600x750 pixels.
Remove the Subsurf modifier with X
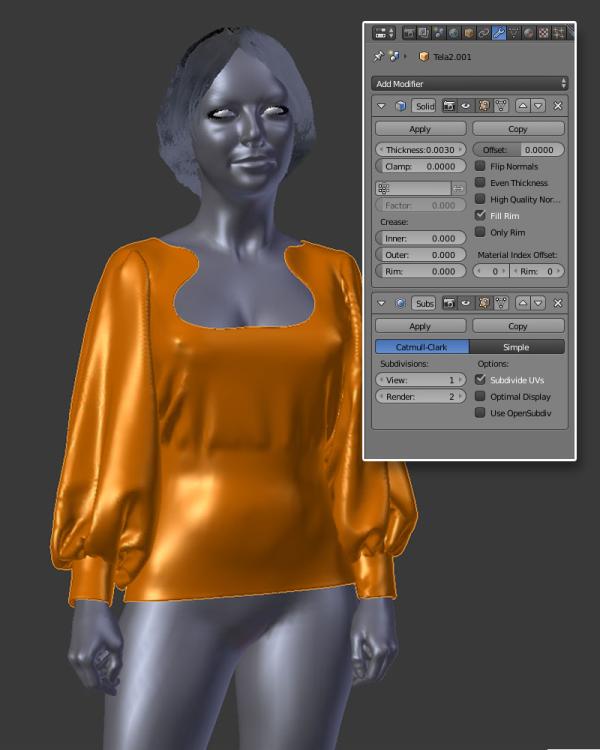click(558, 302)
